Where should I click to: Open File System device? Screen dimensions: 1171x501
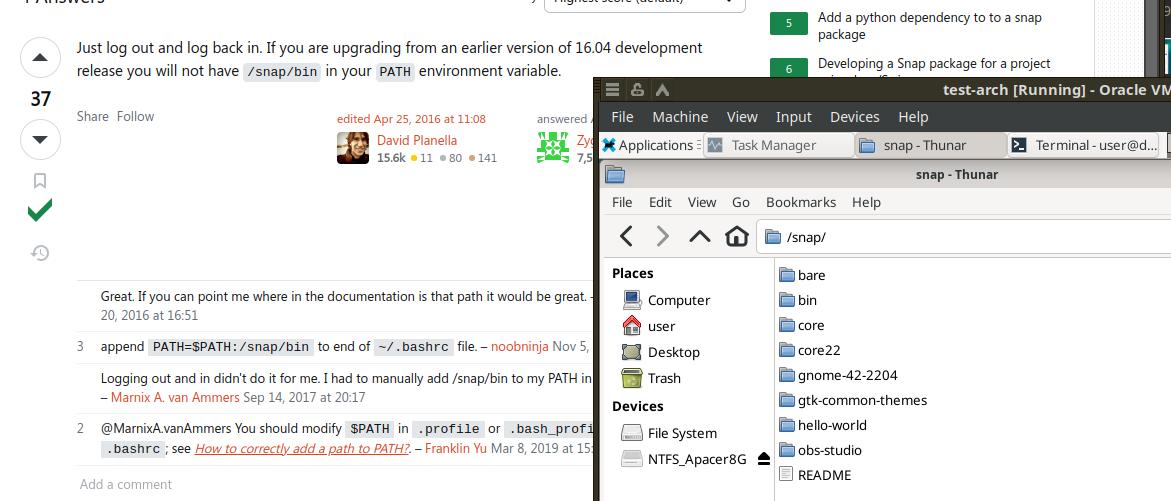(x=669, y=433)
